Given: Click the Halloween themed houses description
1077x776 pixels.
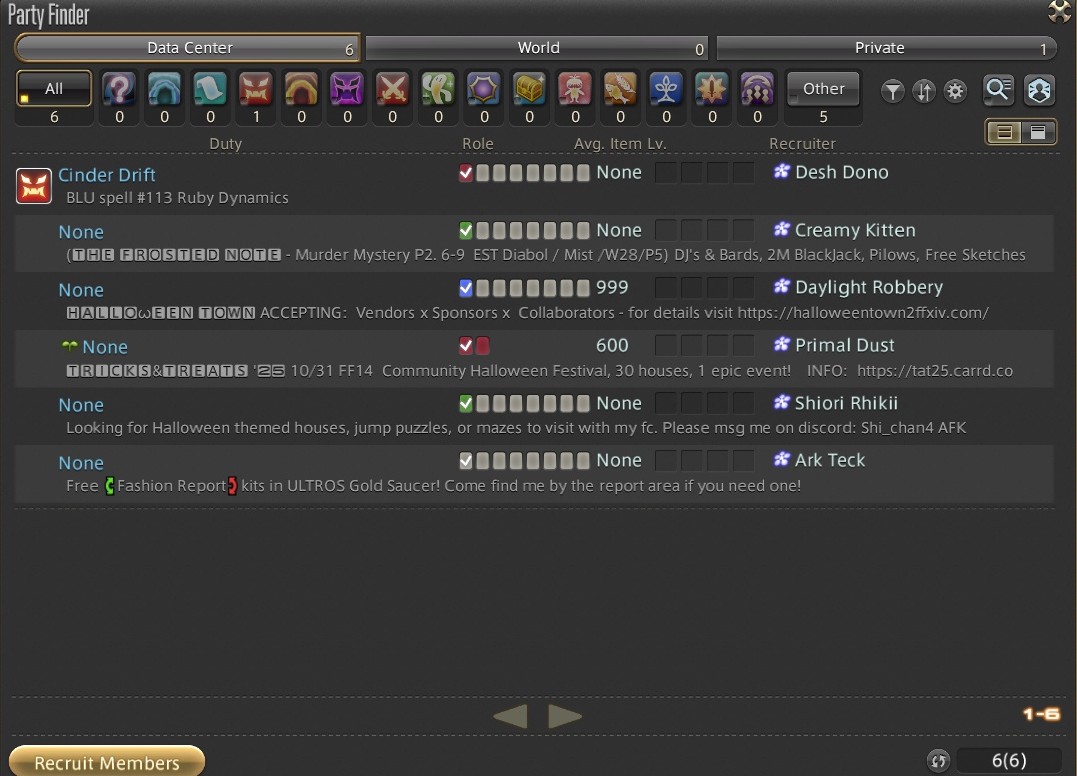Looking at the screenshot, I should pyautogui.click(x=516, y=429).
